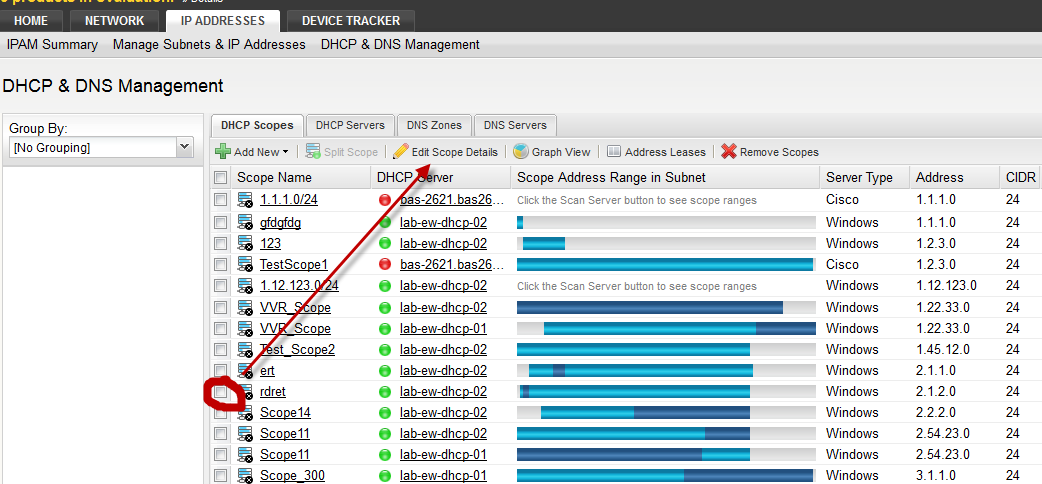Screen dimensions: 1042x484
Task: Toggle the select-all checkbox in table header
Action: click(221, 178)
